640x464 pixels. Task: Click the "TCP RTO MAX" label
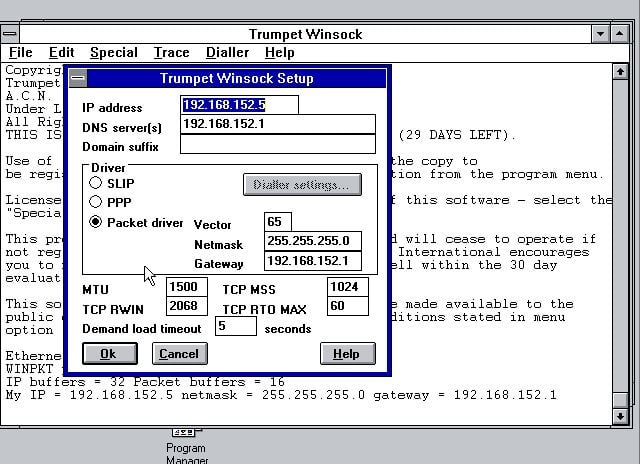point(264,309)
